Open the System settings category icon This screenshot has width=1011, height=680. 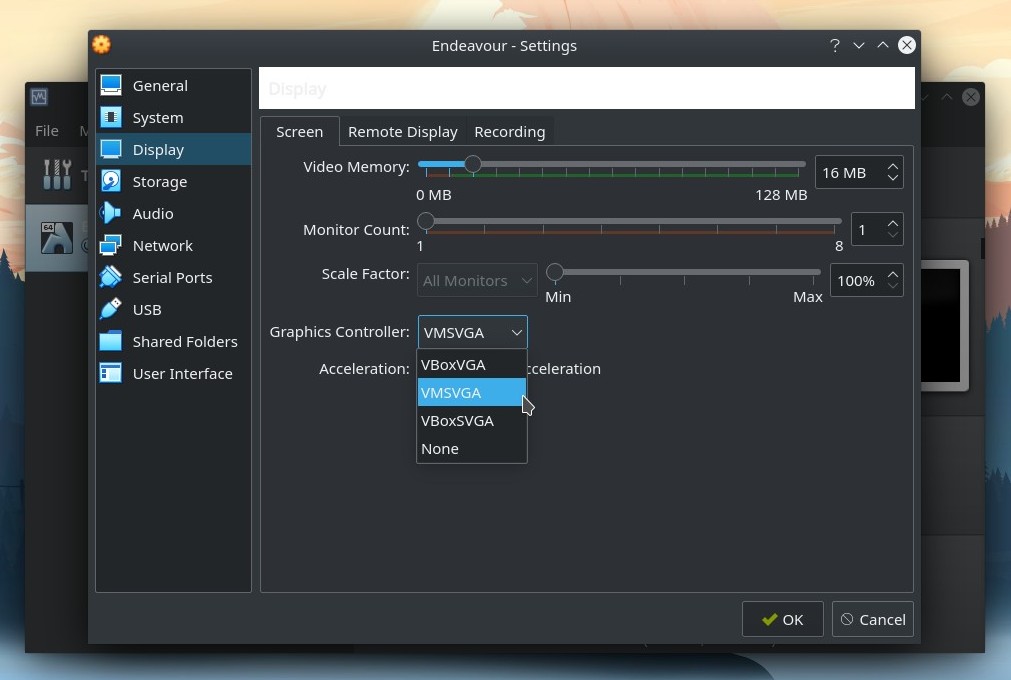tap(111, 117)
